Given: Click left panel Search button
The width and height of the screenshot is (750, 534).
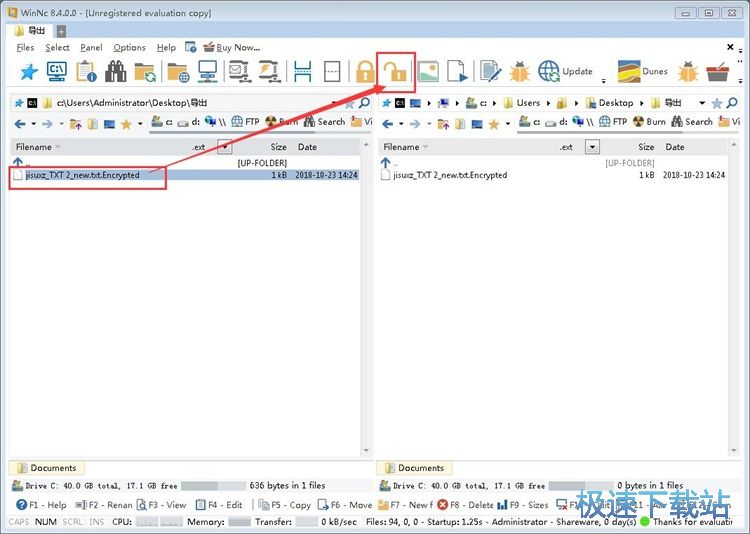Looking at the screenshot, I should [x=324, y=122].
